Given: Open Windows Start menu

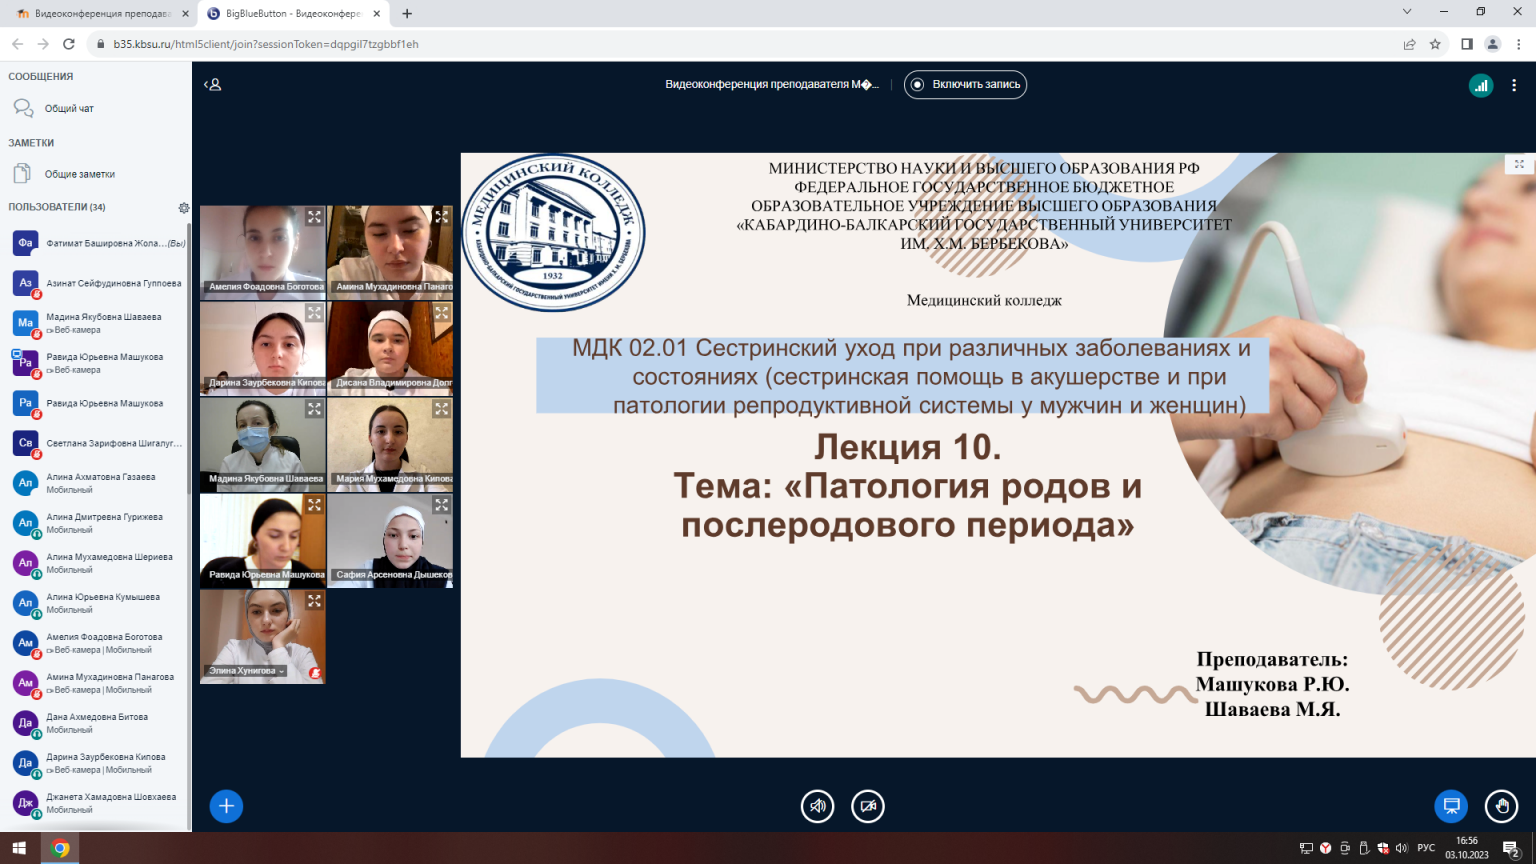Looking at the screenshot, I should click(x=19, y=848).
